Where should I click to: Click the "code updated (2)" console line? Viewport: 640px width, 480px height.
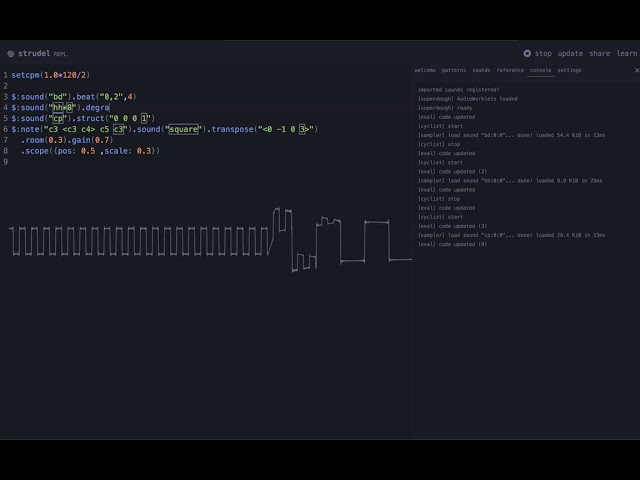click(x=452, y=171)
